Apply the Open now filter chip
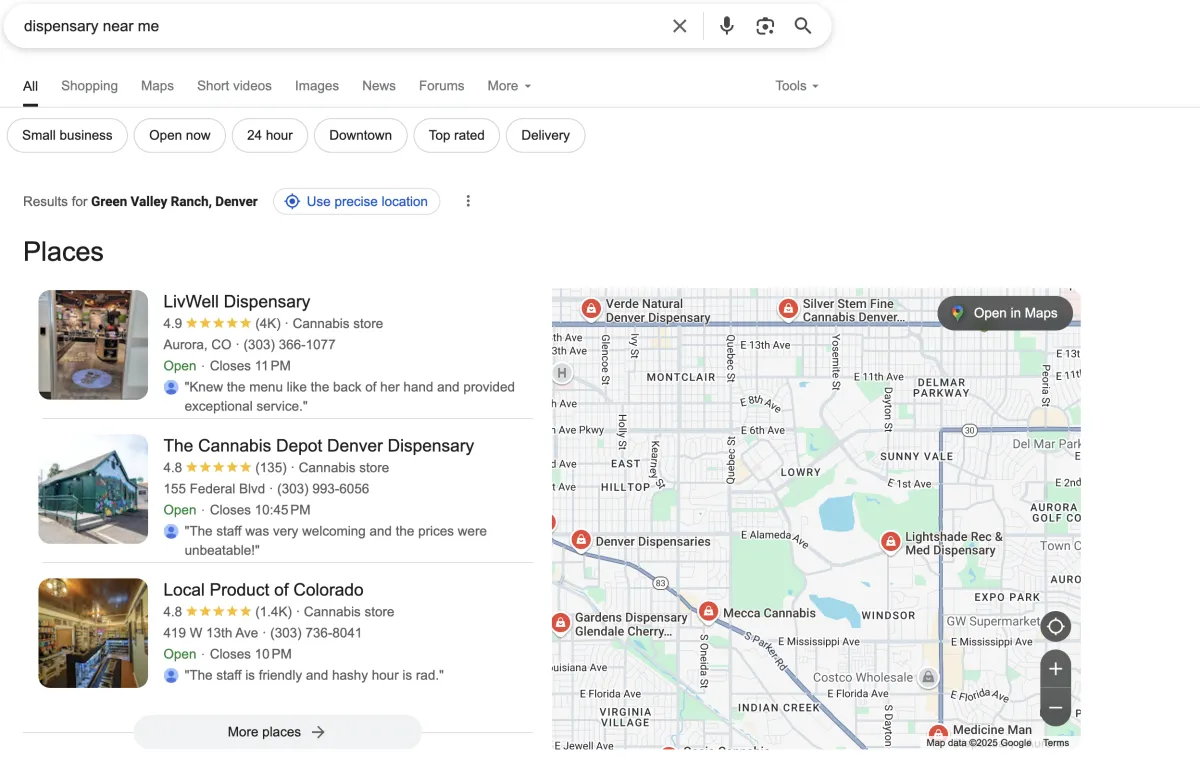Viewport: 1200px width, 784px height. pos(180,135)
